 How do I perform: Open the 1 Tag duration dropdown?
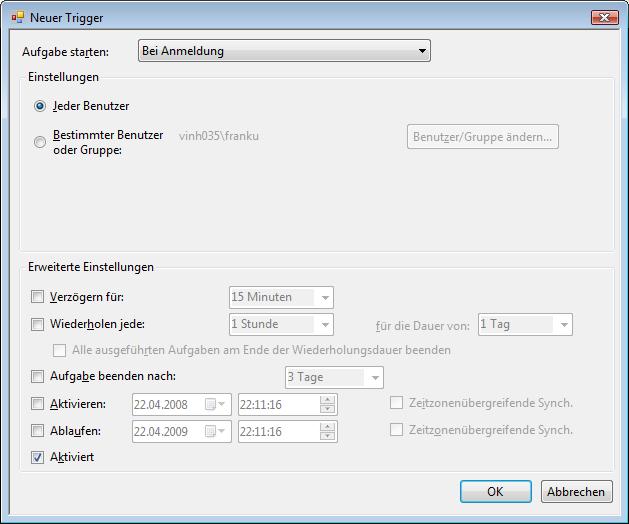525,324
